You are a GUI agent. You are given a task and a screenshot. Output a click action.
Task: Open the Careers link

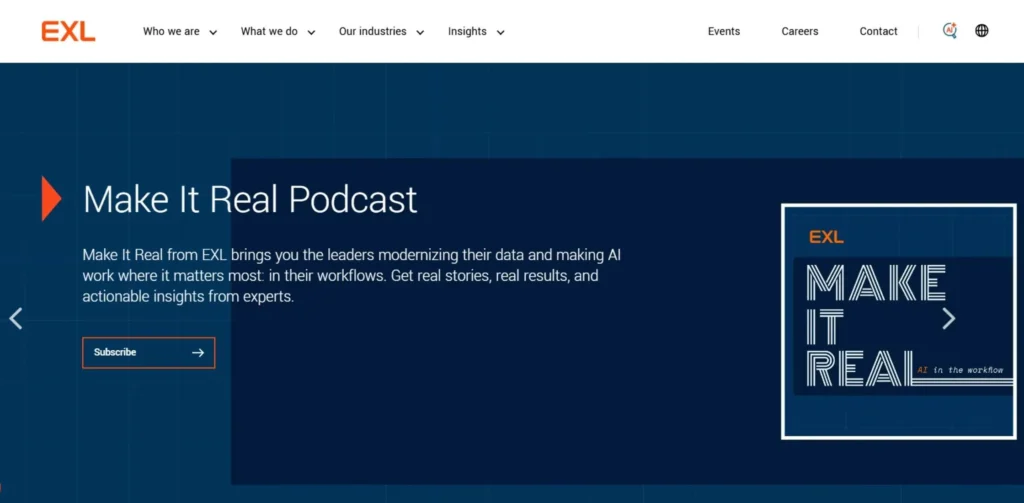click(x=800, y=31)
